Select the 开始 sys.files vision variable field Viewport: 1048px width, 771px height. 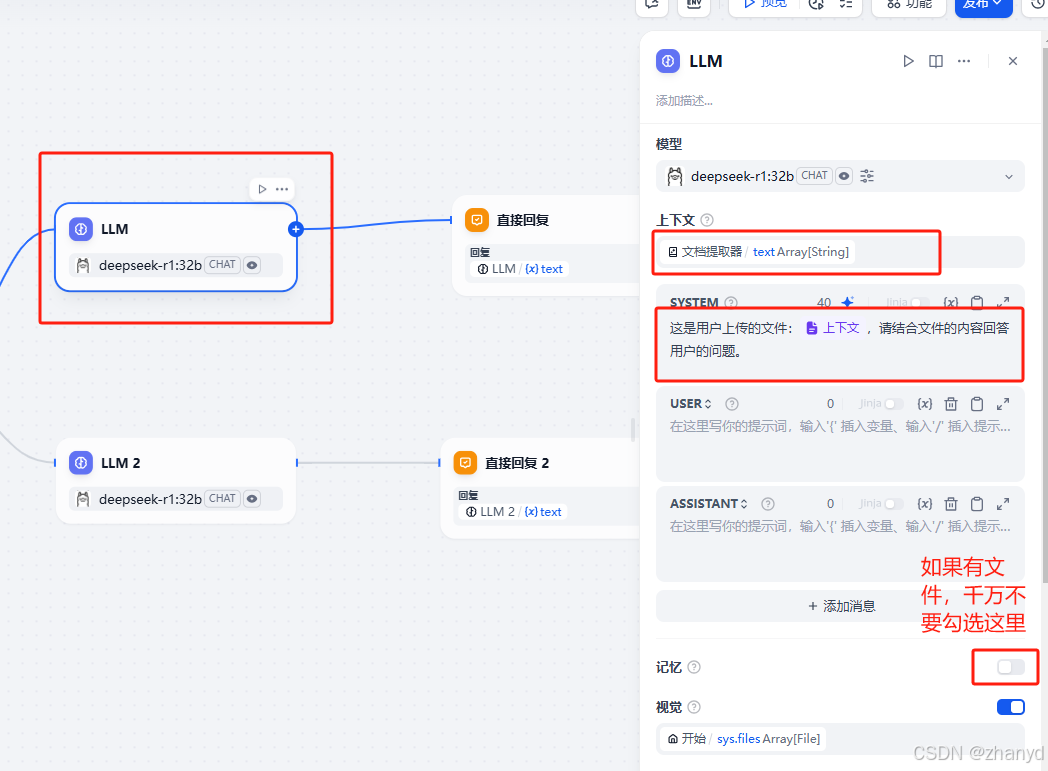point(840,739)
